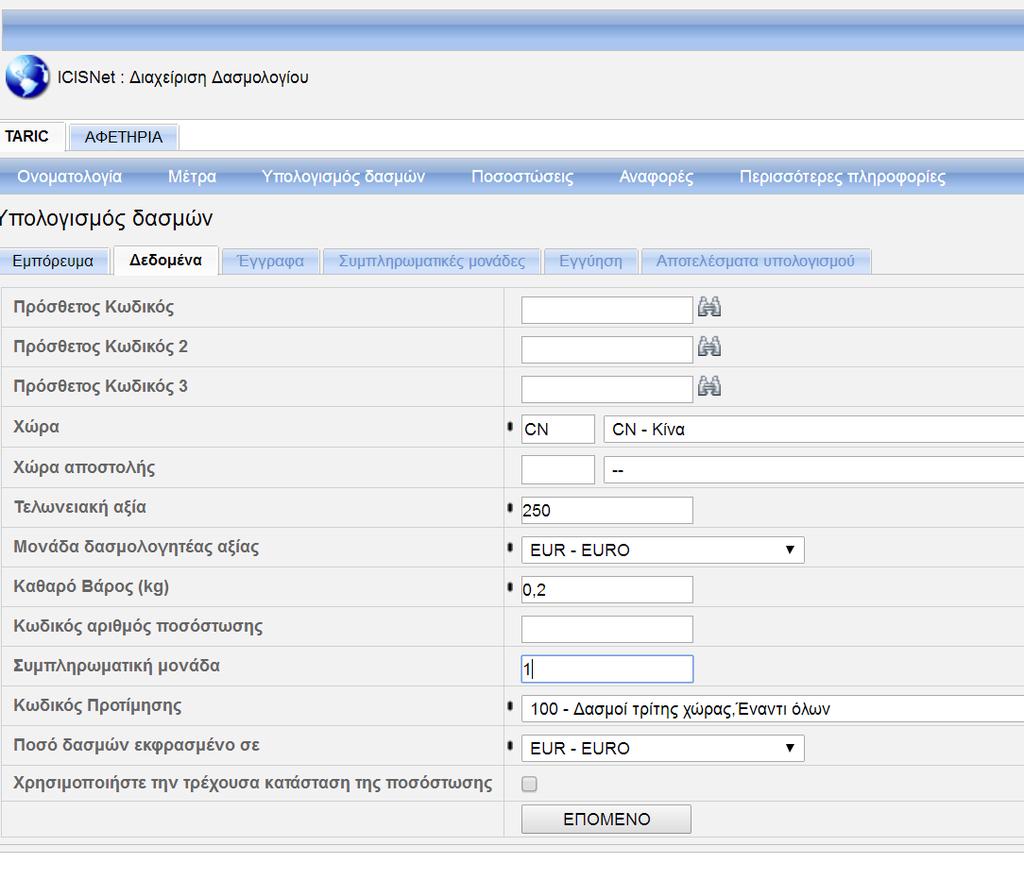The width and height of the screenshot is (1024, 880).
Task: Open the Ποσό δασμών εκφρασμένο σε dropdown
Action: pyautogui.click(x=662, y=748)
